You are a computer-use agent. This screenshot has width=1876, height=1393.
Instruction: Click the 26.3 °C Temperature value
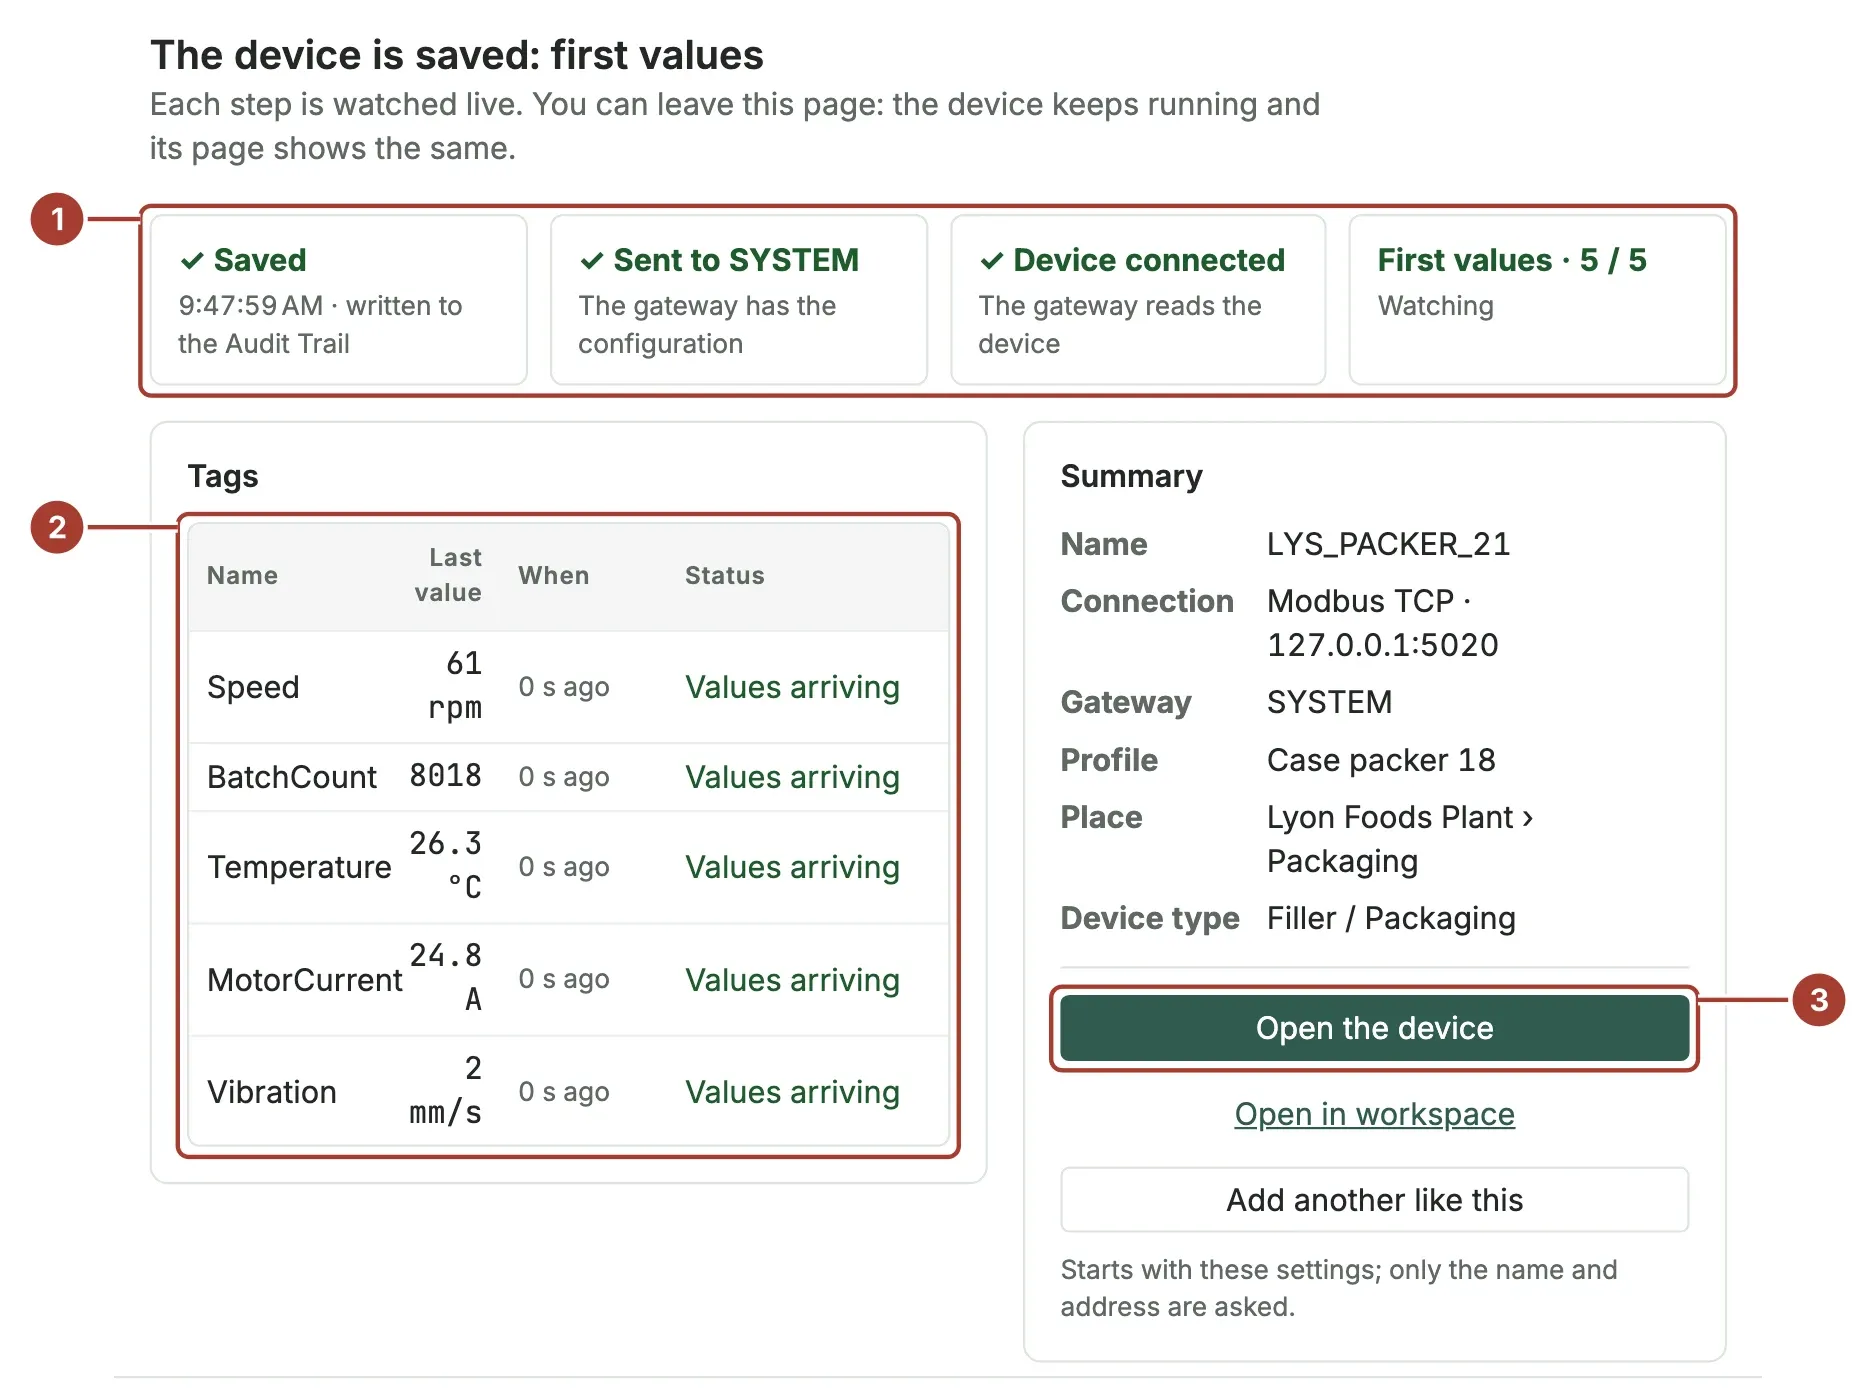(x=446, y=865)
